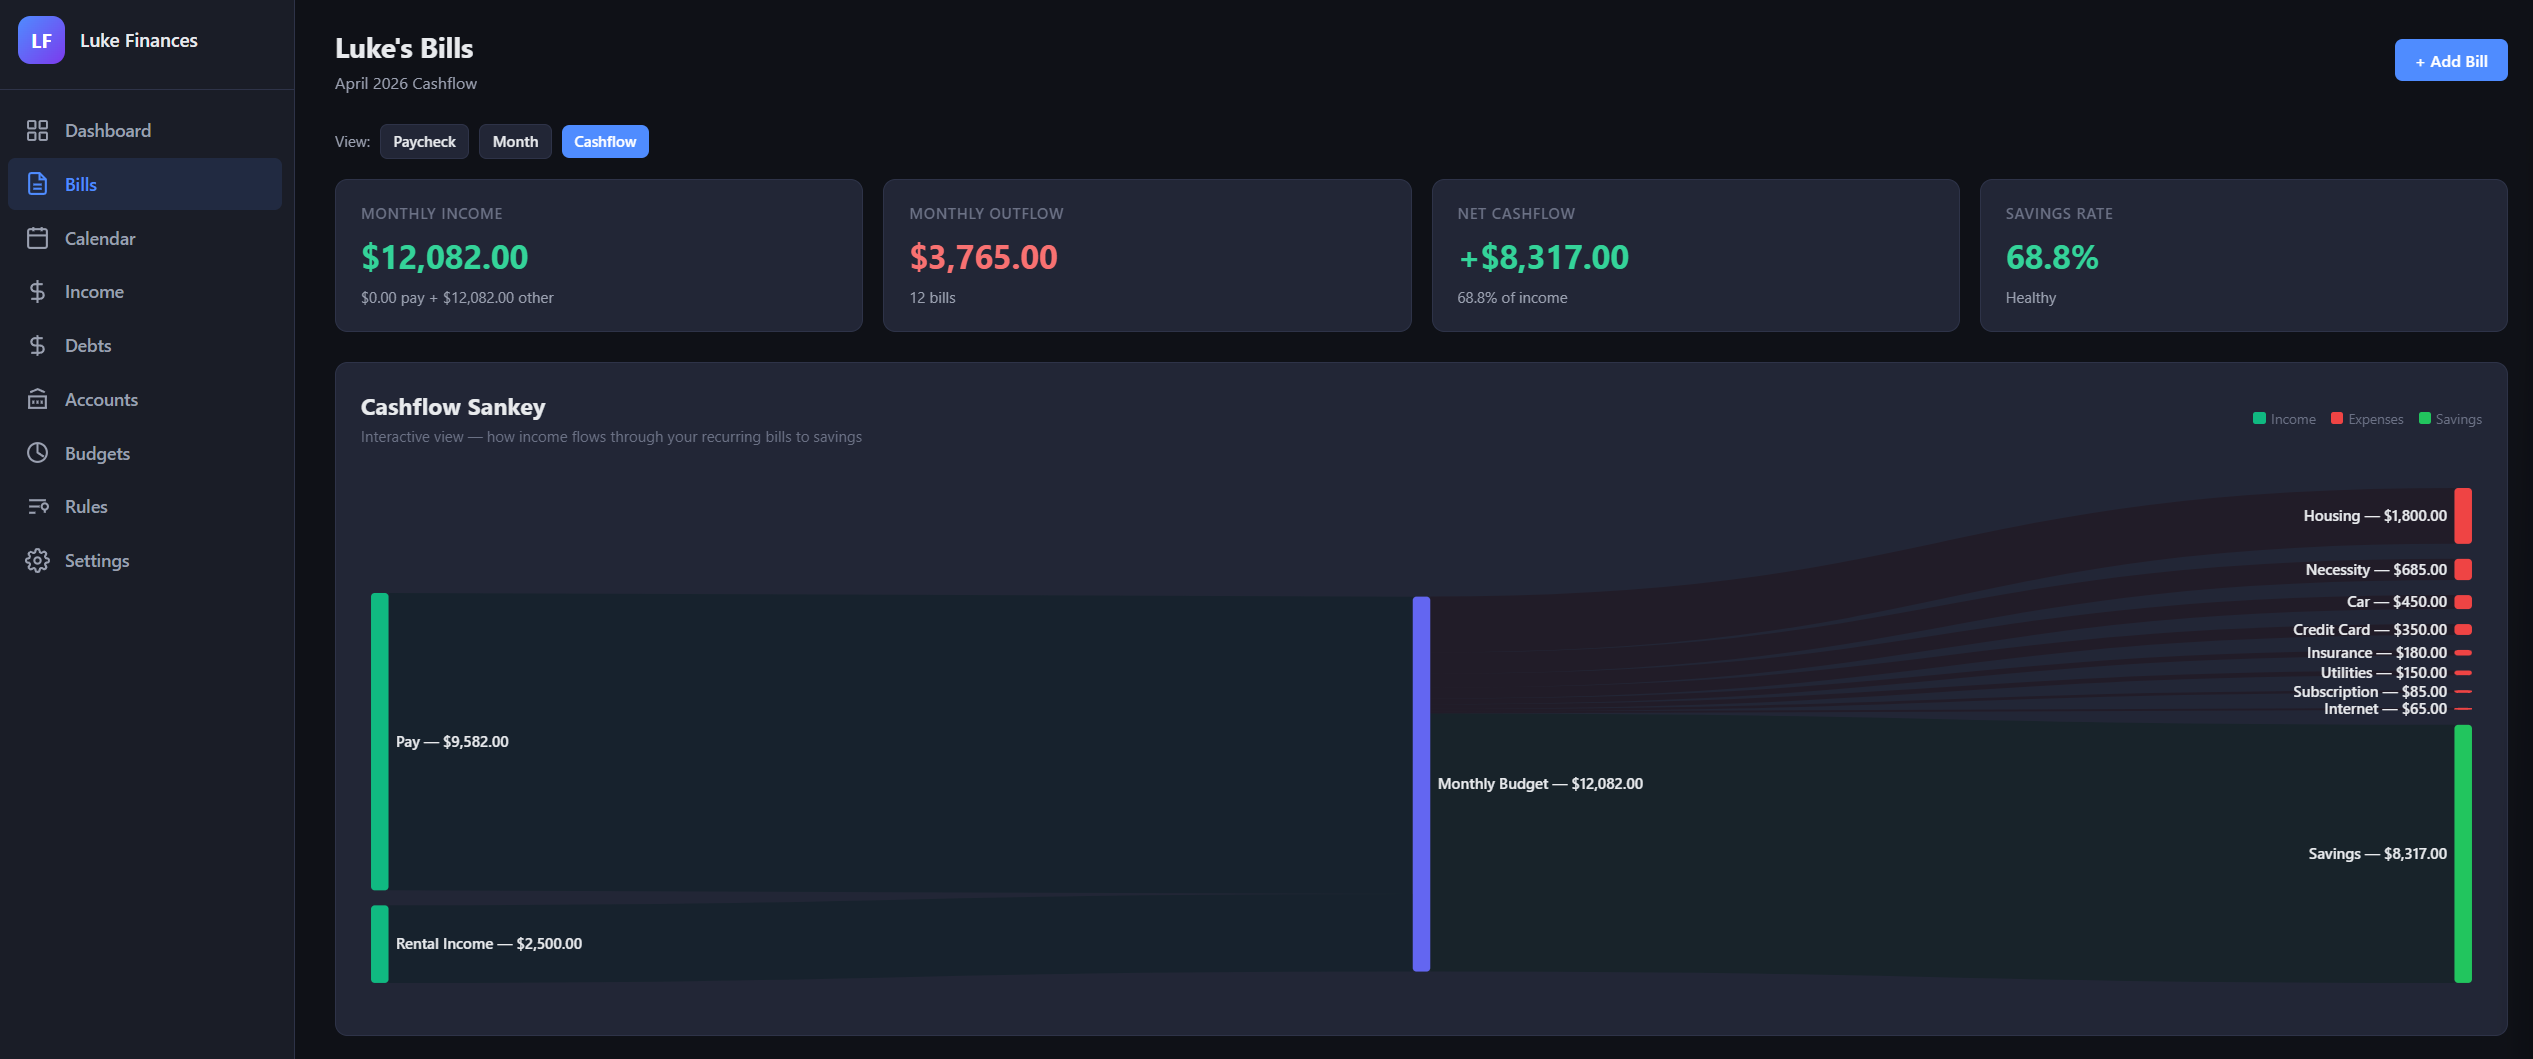Screen dimensions: 2533x1059
Task: Open the Settings gear icon
Action: point(37,560)
